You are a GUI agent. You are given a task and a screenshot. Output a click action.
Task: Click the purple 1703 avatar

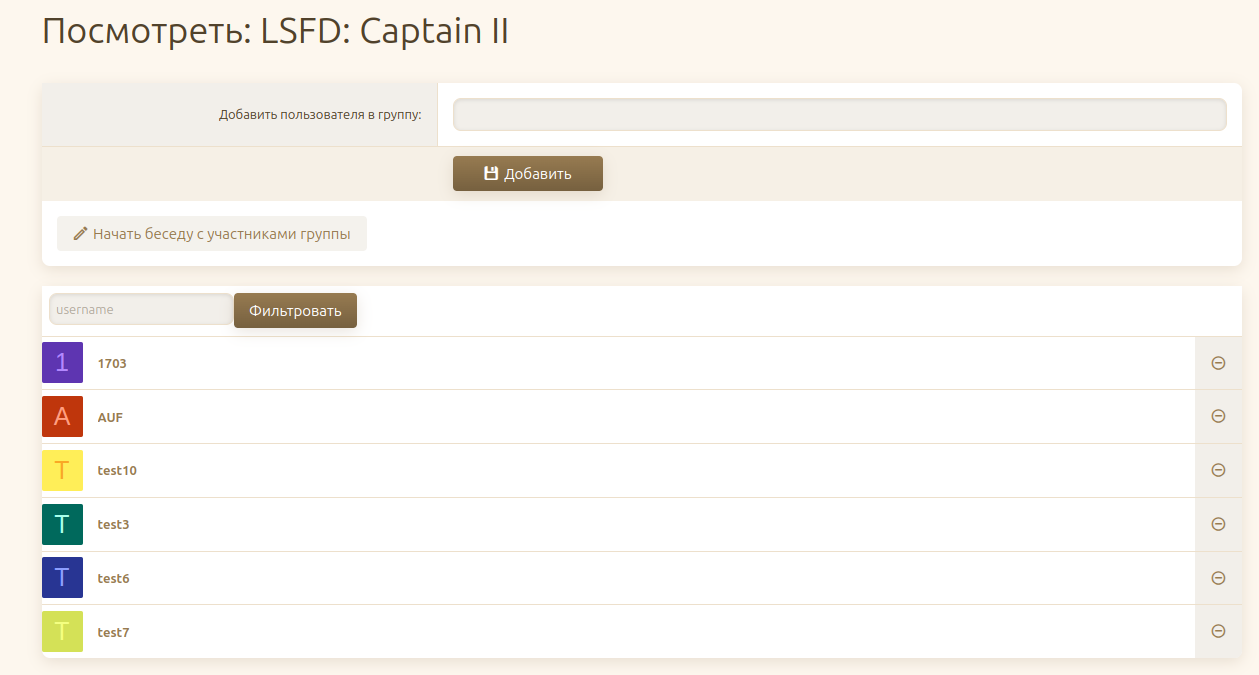point(62,363)
